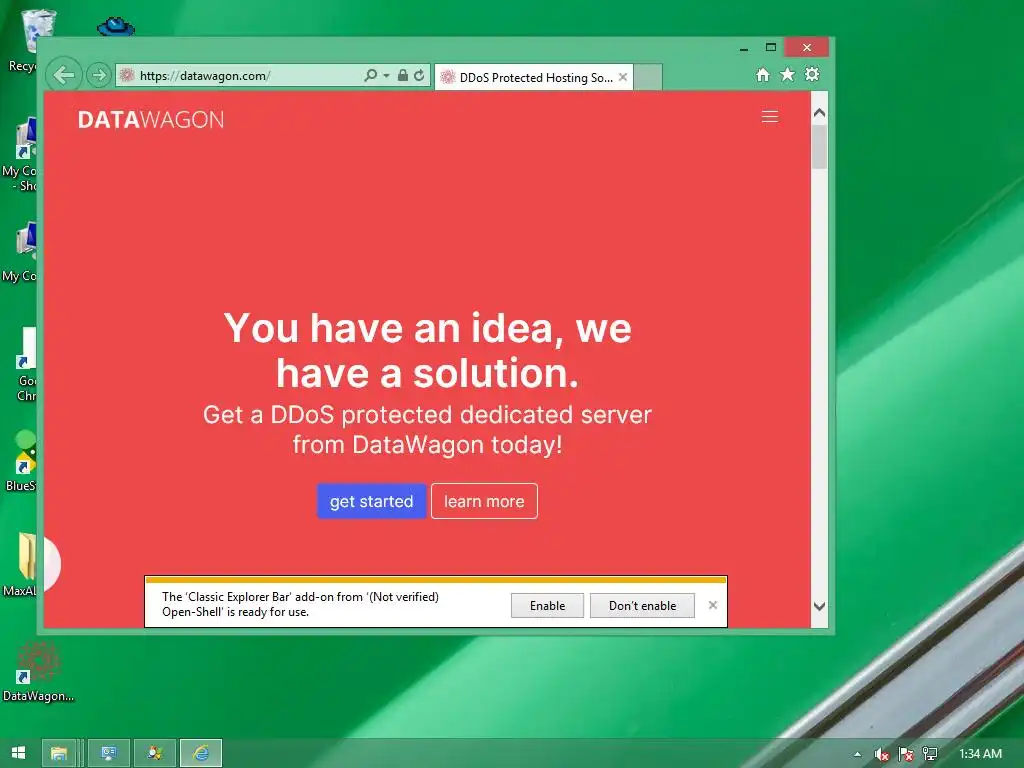Click the search magnifier in address bar
The width and height of the screenshot is (1024, 768).
(370, 75)
